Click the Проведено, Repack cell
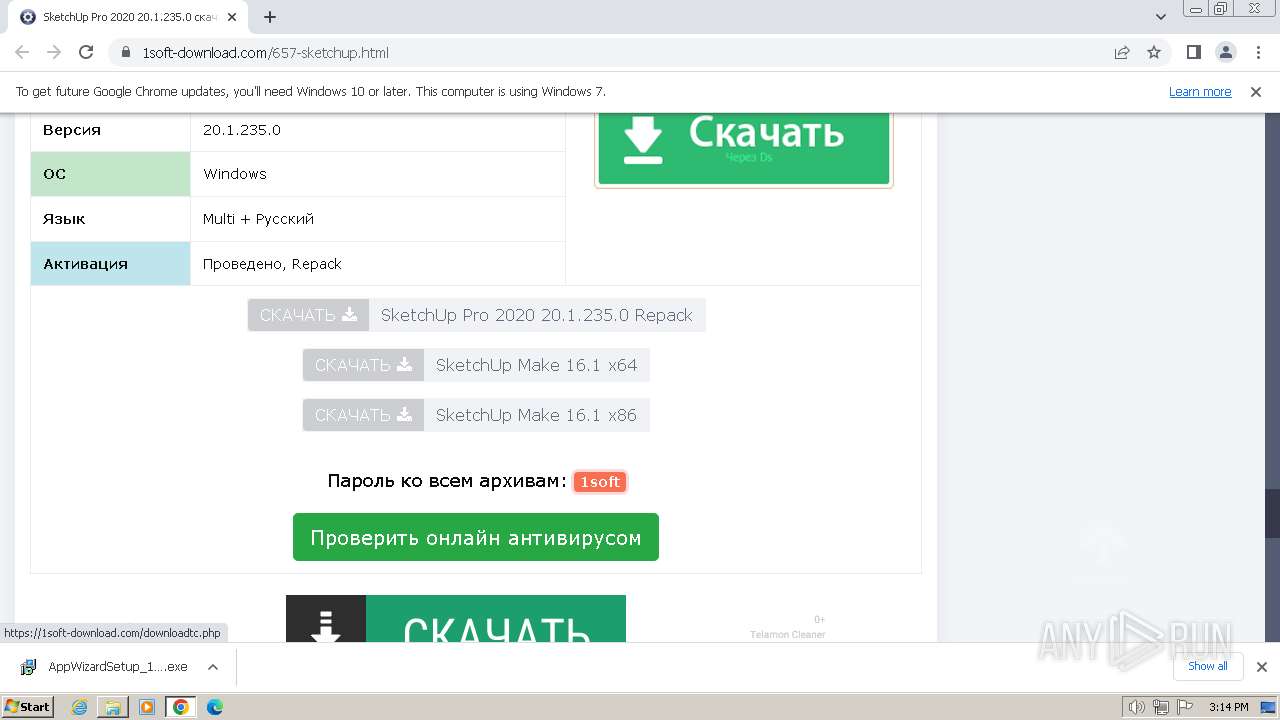This screenshot has width=1280, height=720. tap(378, 264)
